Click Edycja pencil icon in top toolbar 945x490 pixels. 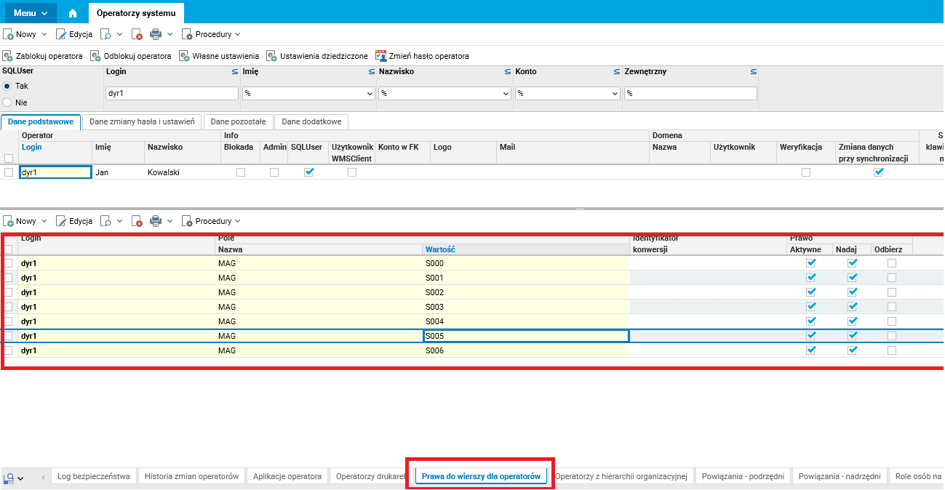tap(61, 34)
